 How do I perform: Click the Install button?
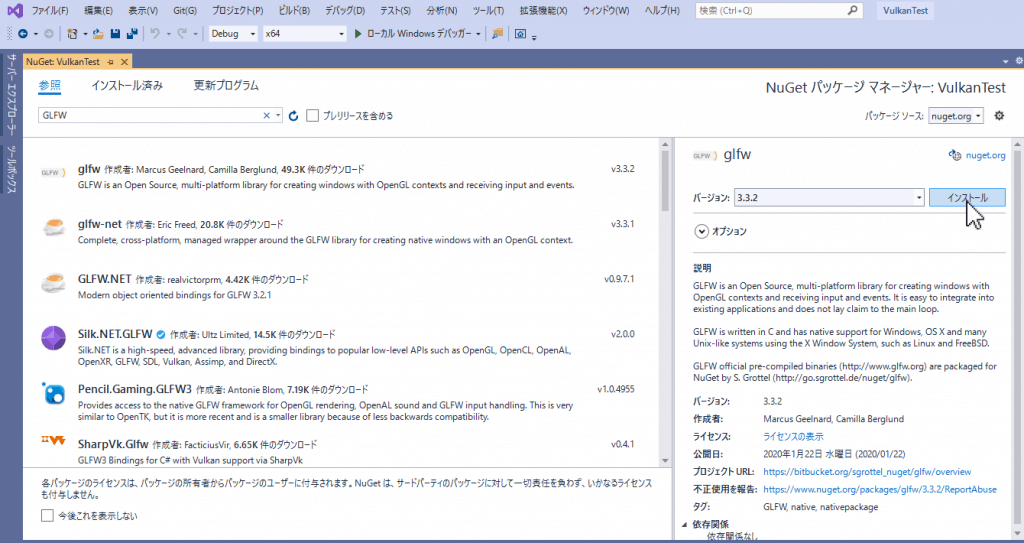967,197
